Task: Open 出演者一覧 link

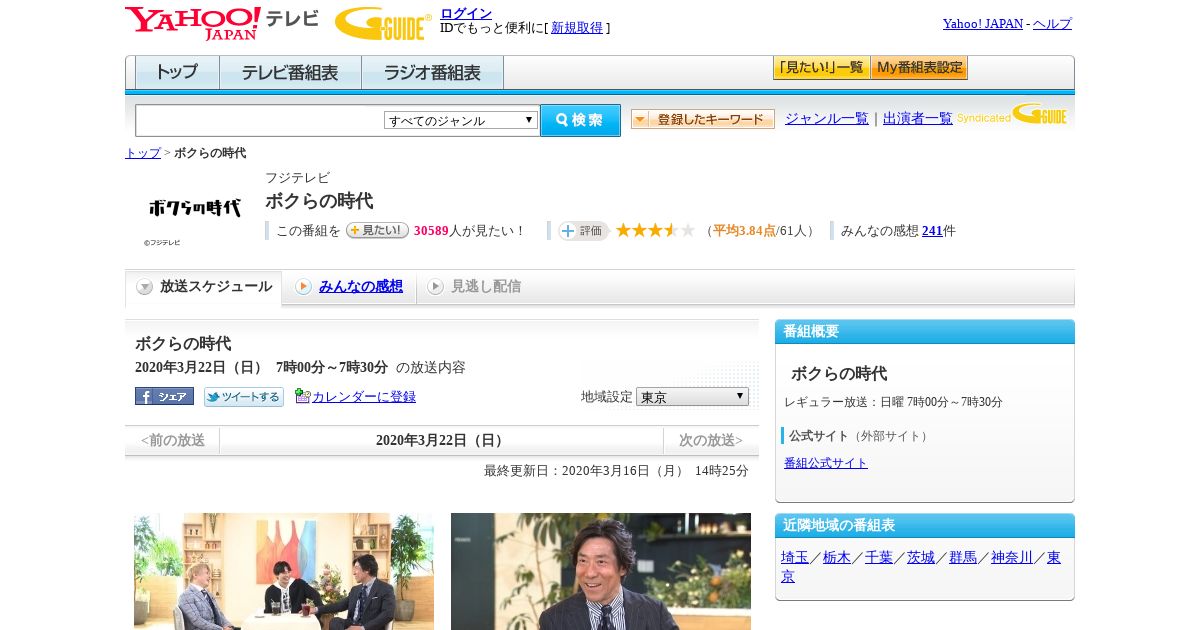Action: (x=918, y=118)
